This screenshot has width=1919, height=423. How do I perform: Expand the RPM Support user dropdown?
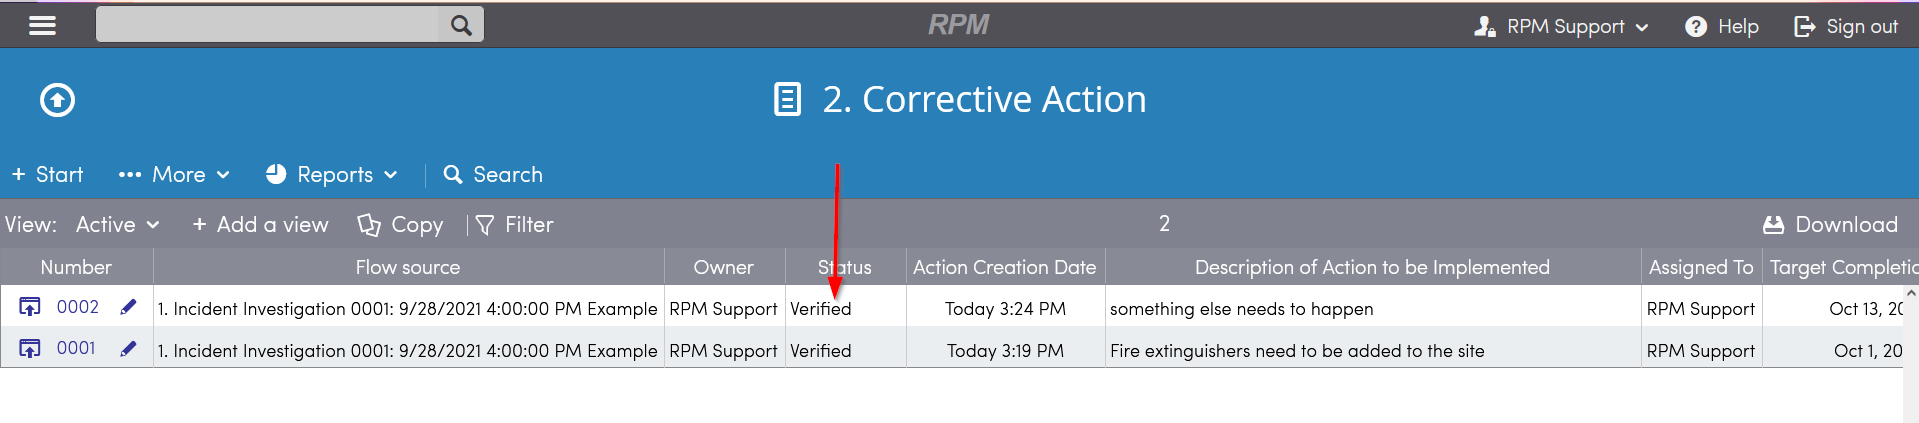coord(1561,27)
